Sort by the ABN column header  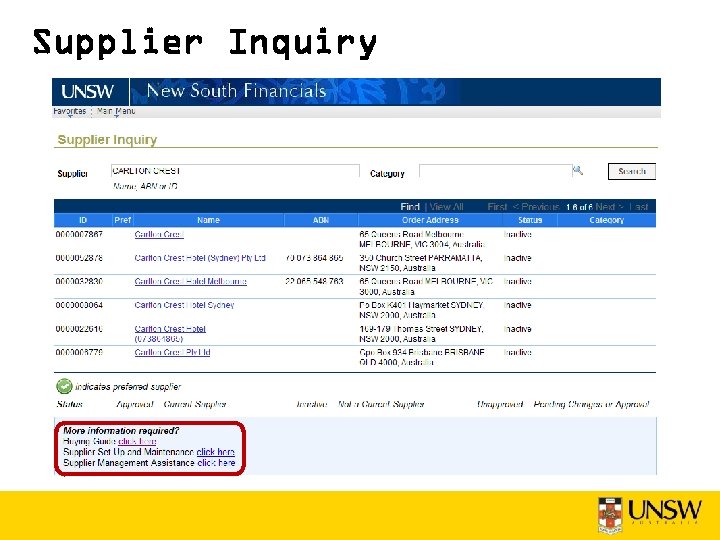321,220
